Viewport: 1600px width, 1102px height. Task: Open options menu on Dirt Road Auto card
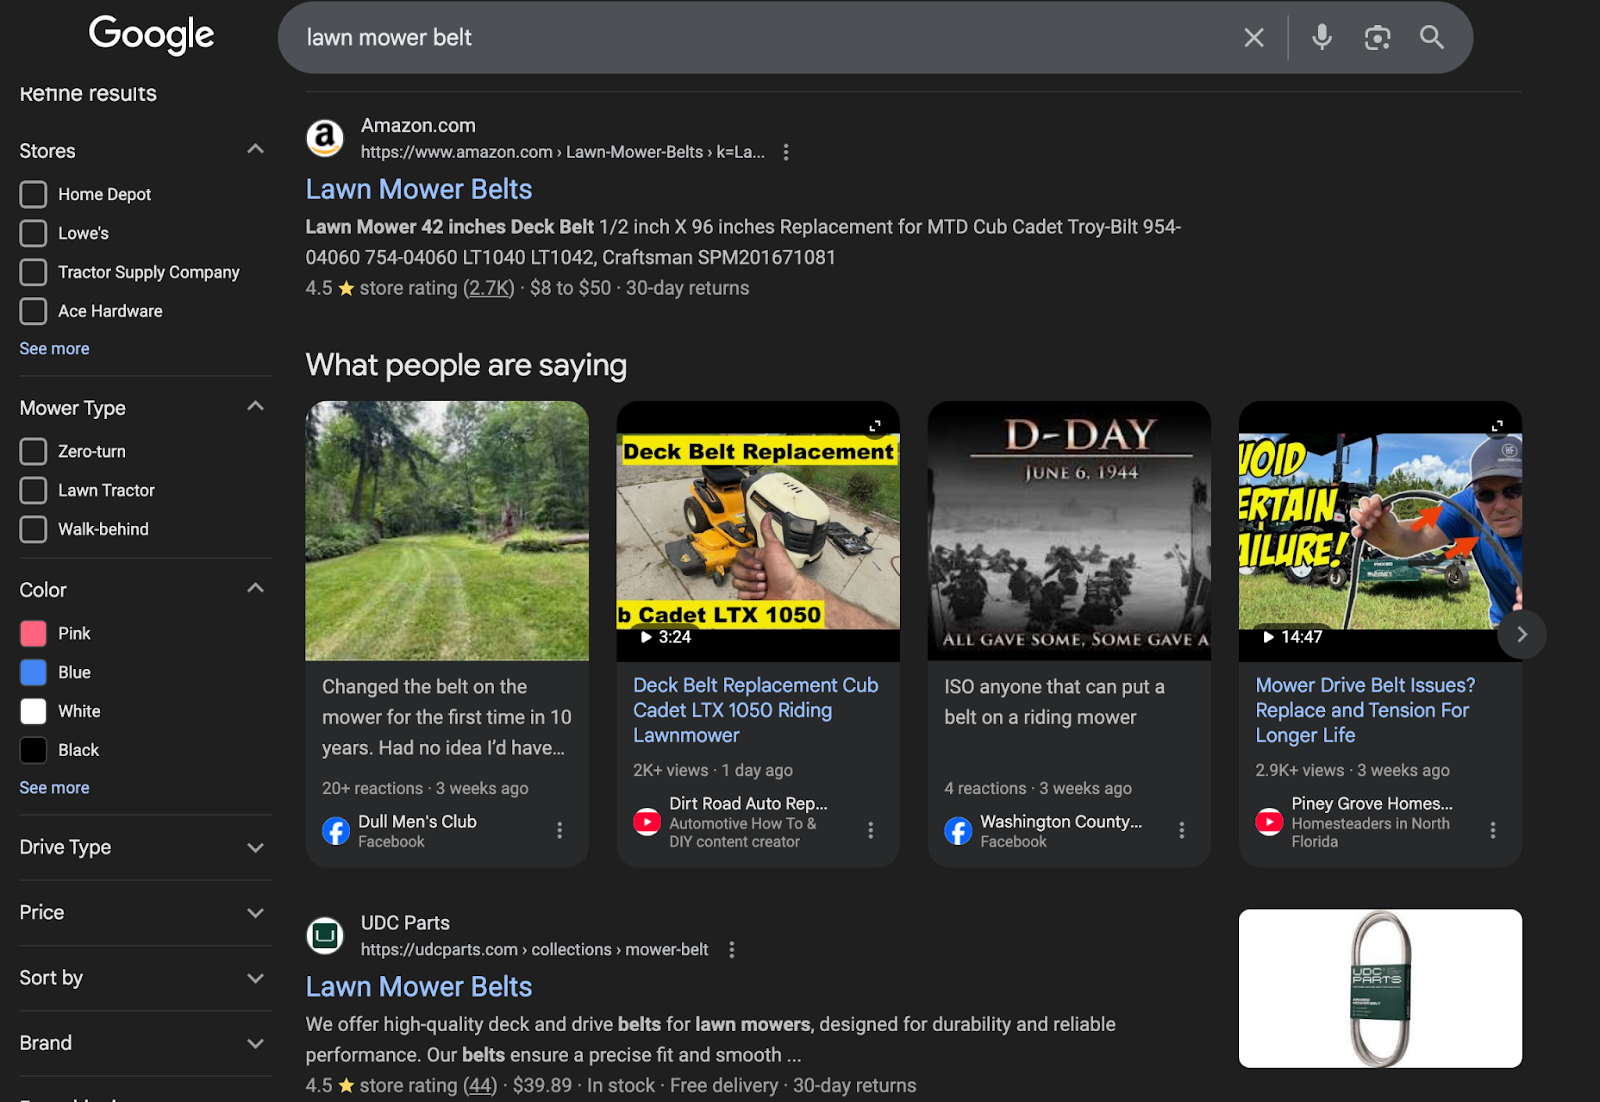coord(870,830)
